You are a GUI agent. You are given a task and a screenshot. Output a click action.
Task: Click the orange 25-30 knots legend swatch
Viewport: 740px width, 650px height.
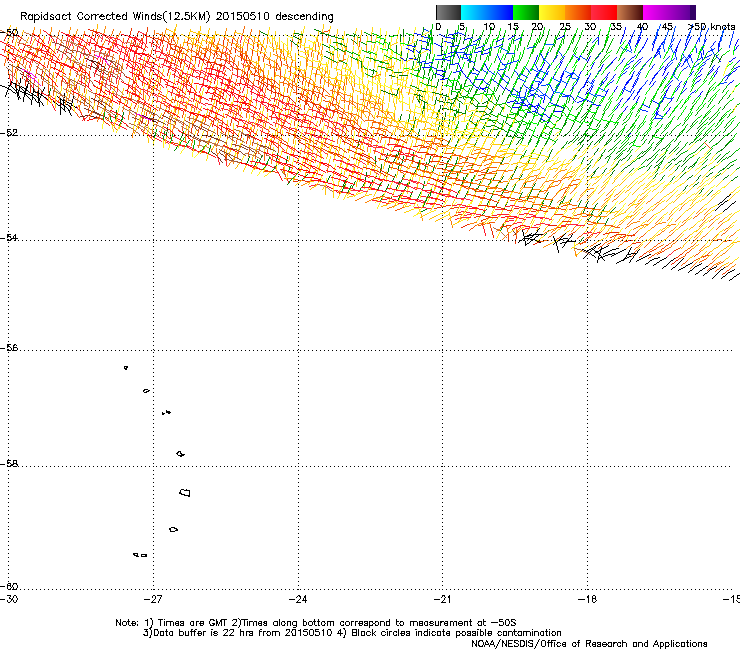click(578, 12)
